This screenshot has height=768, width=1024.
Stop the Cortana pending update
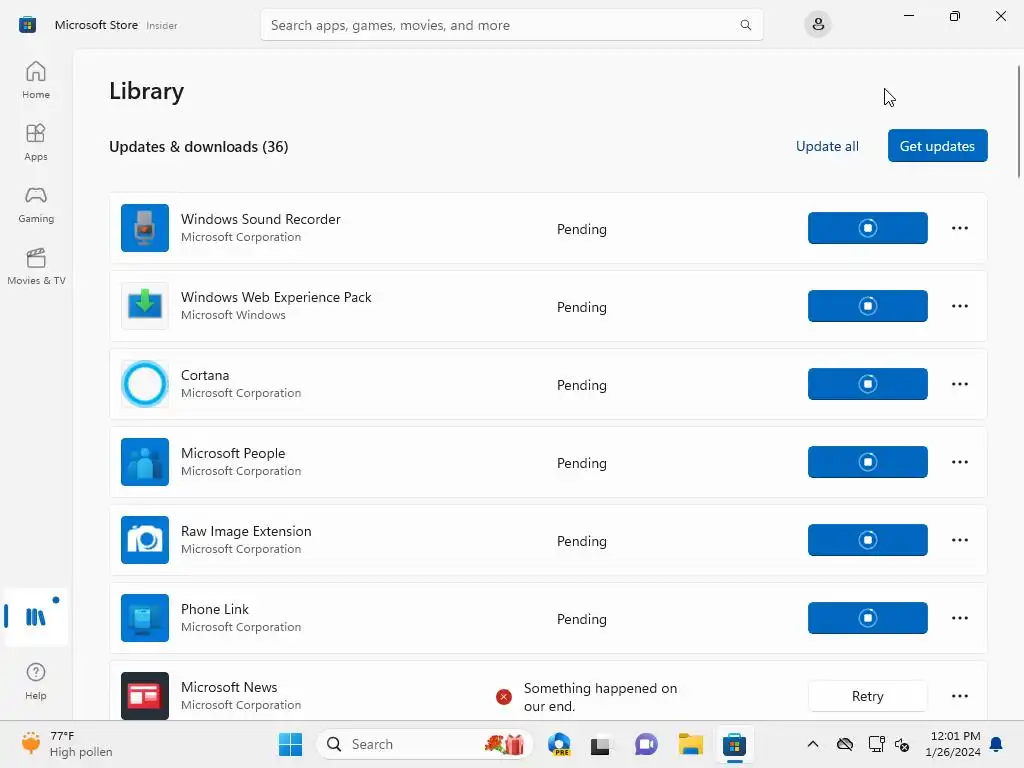(x=867, y=384)
